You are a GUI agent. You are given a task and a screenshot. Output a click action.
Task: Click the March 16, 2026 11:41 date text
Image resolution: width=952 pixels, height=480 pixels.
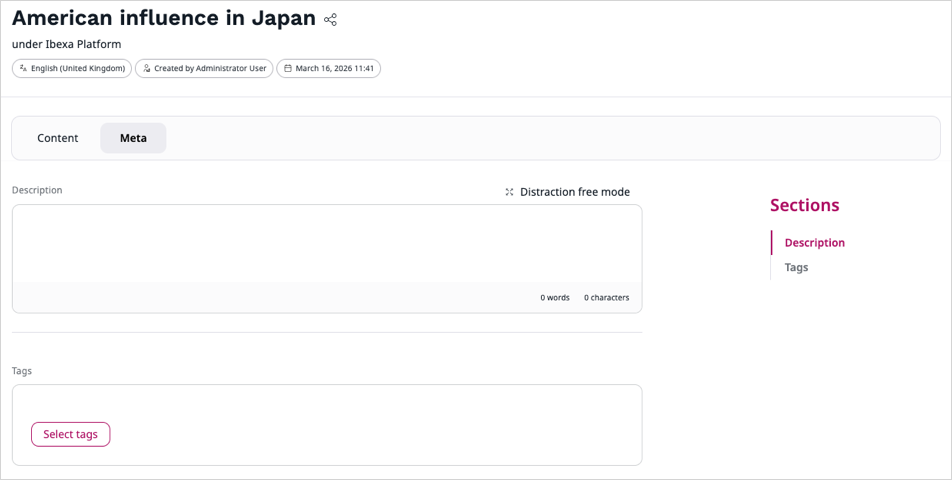click(x=334, y=69)
